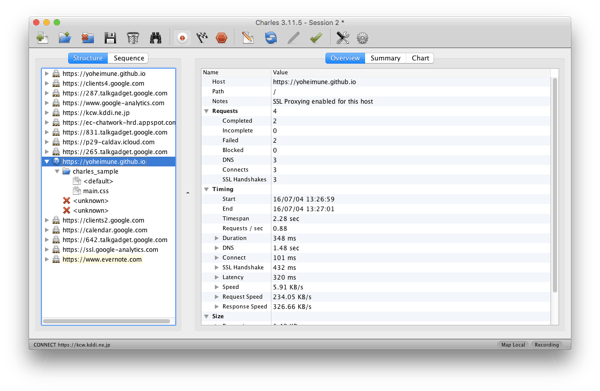
Task: Select the https://calendar.google.com host
Action: click(x=105, y=230)
